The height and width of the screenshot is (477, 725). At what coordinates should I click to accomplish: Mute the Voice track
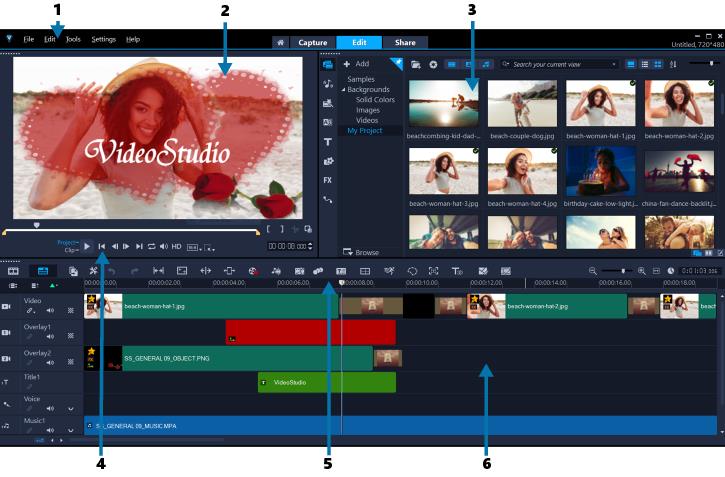tap(50, 409)
